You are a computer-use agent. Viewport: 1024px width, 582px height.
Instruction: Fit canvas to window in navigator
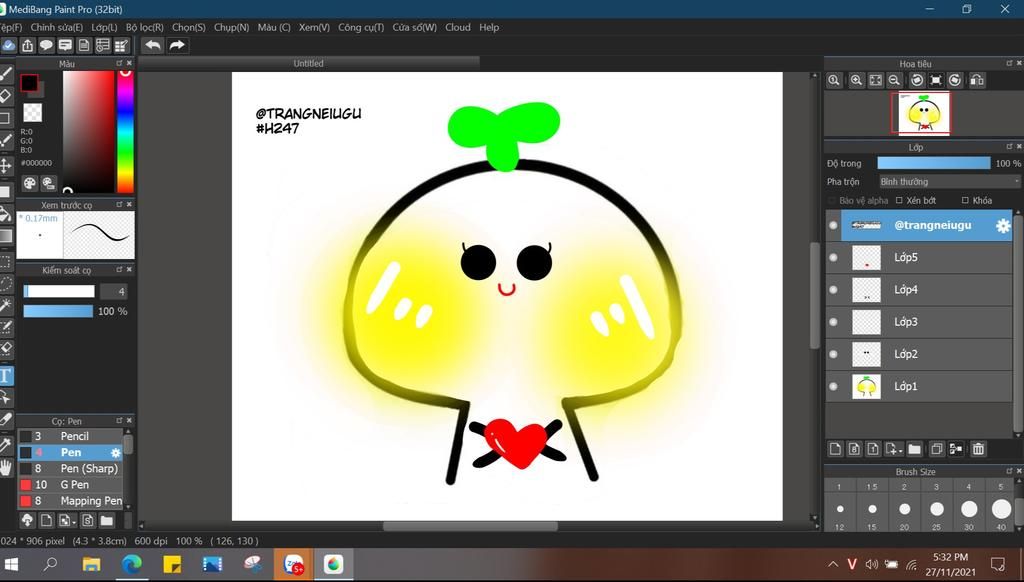[x=876, y=80]
